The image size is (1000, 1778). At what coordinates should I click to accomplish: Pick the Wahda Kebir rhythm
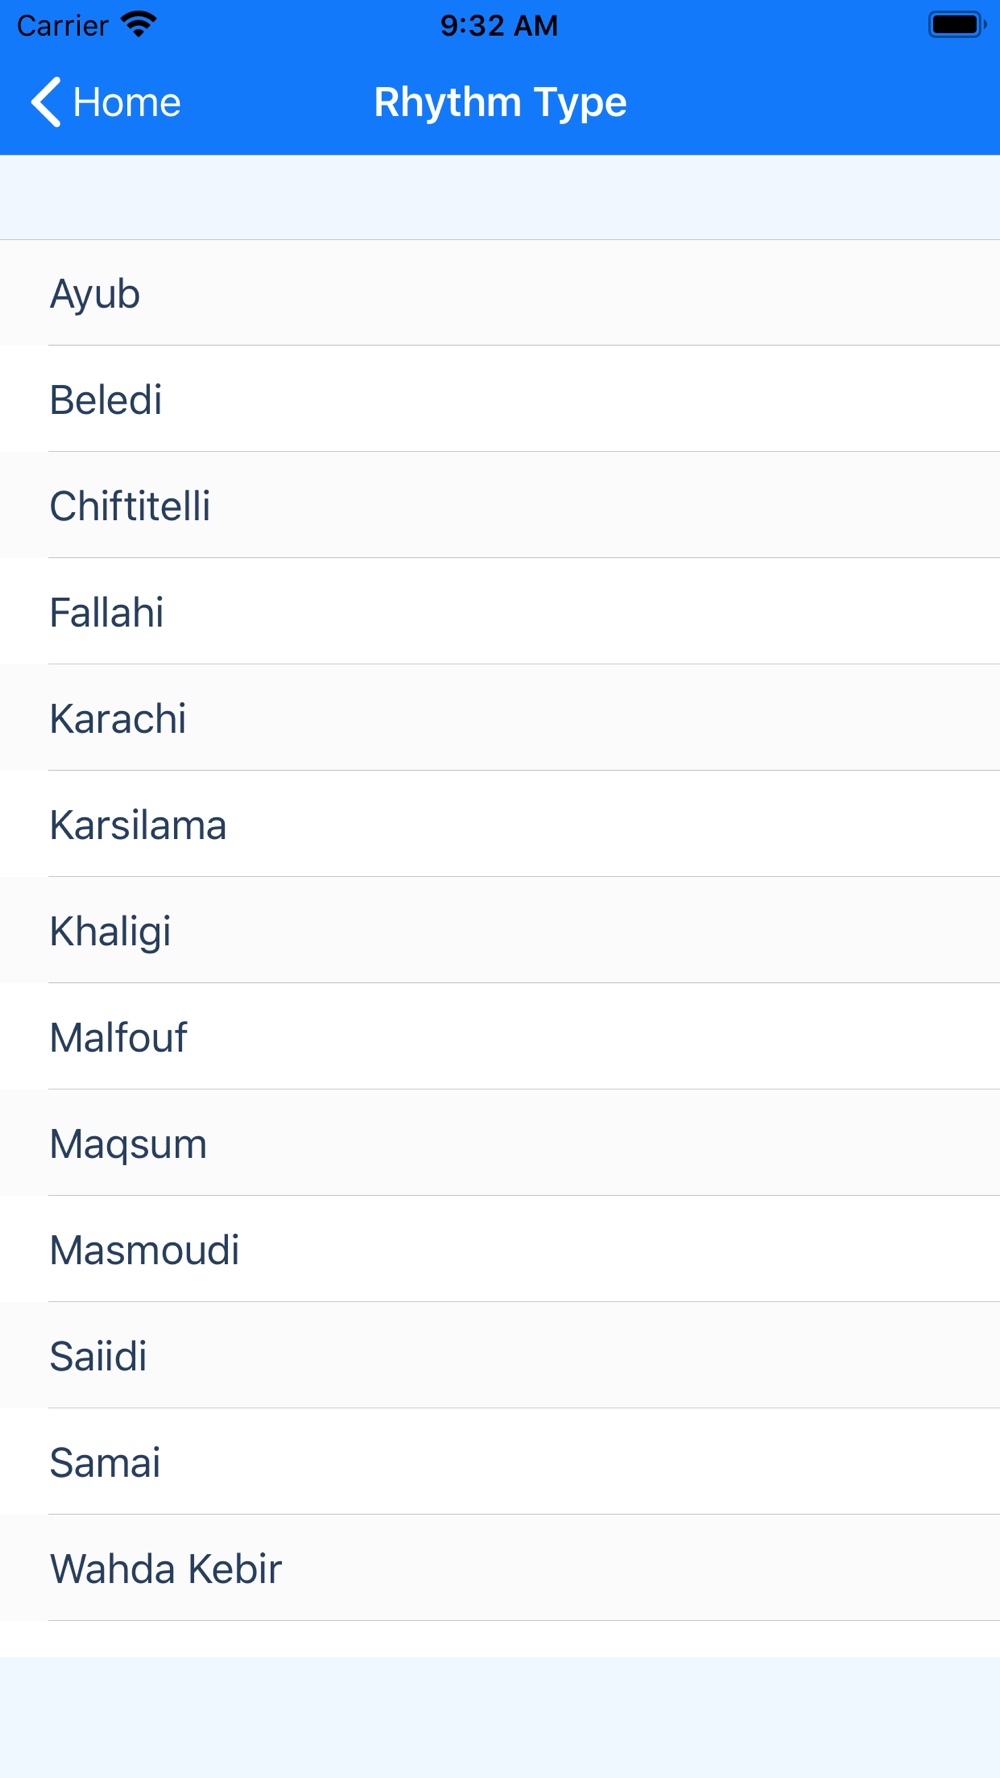coord(500,1568)
